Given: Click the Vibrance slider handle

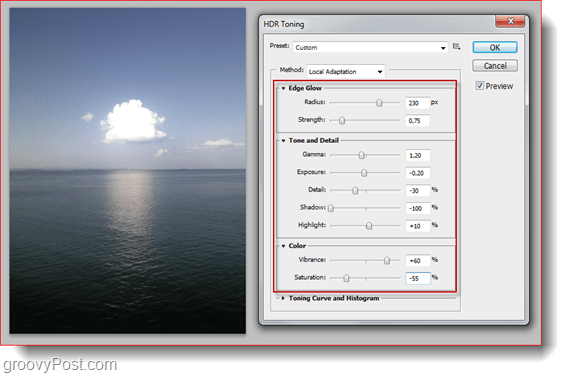Looking at the screenshot, I should [387, 261].
